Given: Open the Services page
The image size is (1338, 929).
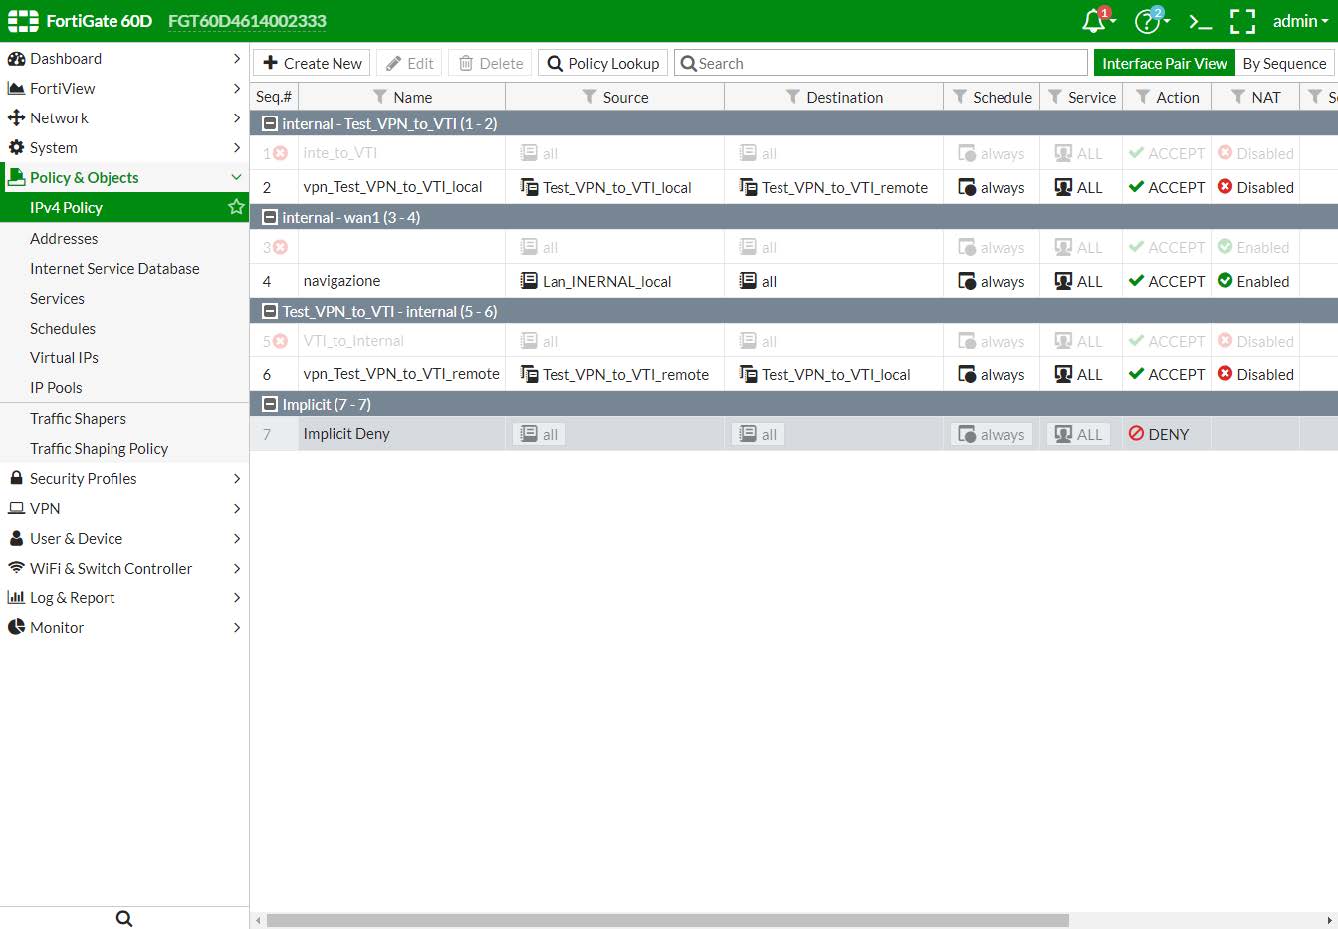Looking at the screenshot, I should tap(57, 298).
